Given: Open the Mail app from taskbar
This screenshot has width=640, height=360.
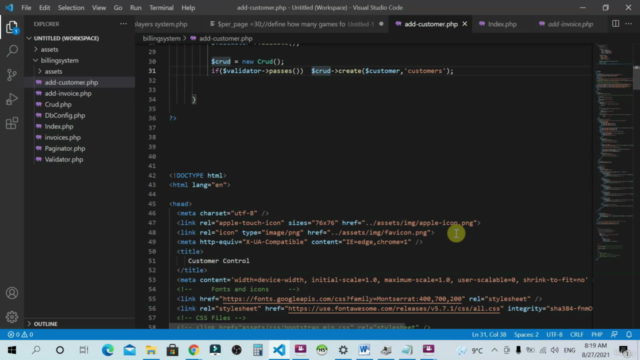Looking at the screenshot, I should pyautogui.click(x=129, y=350).
